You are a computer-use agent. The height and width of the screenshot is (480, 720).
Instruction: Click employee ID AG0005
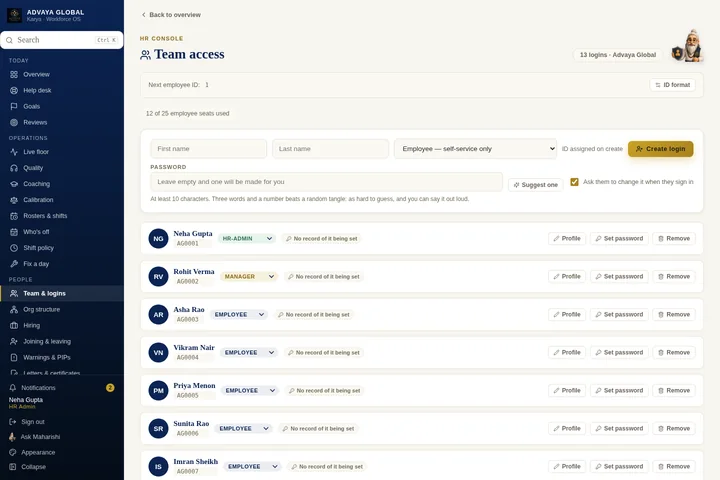pyautogui.click(x=188, y=395)
